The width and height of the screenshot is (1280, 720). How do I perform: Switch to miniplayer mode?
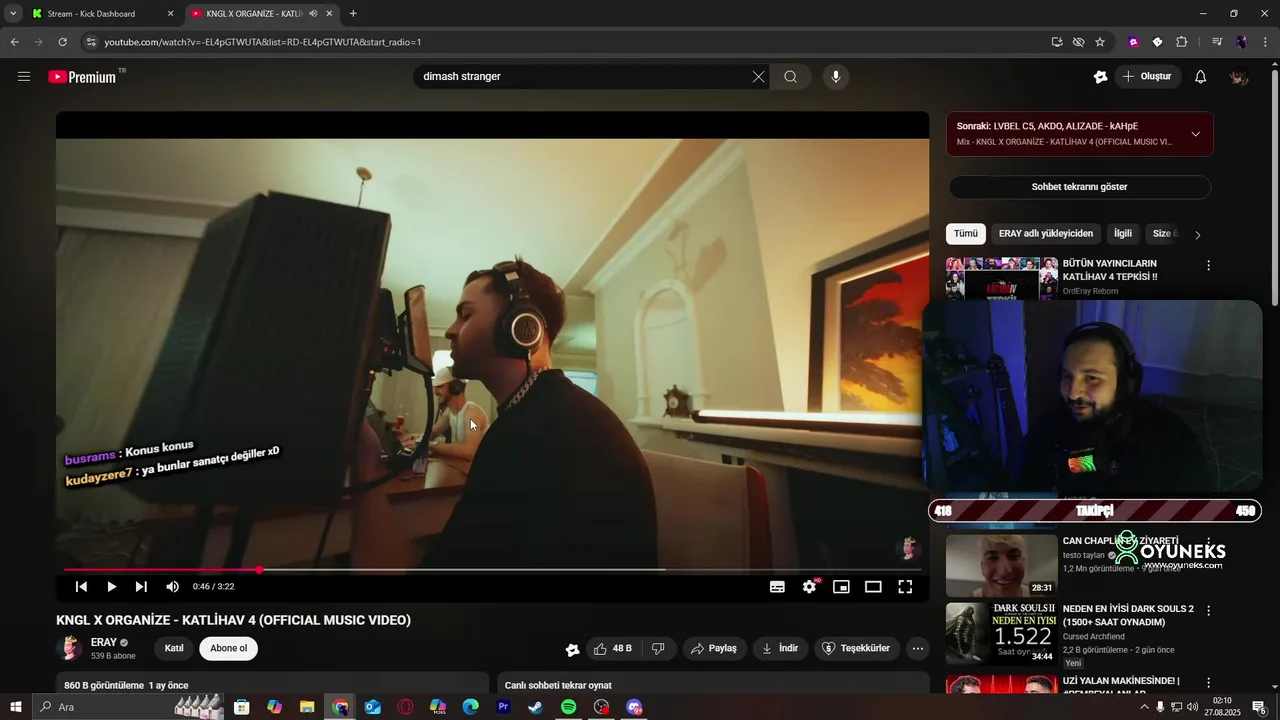point(841,587)
